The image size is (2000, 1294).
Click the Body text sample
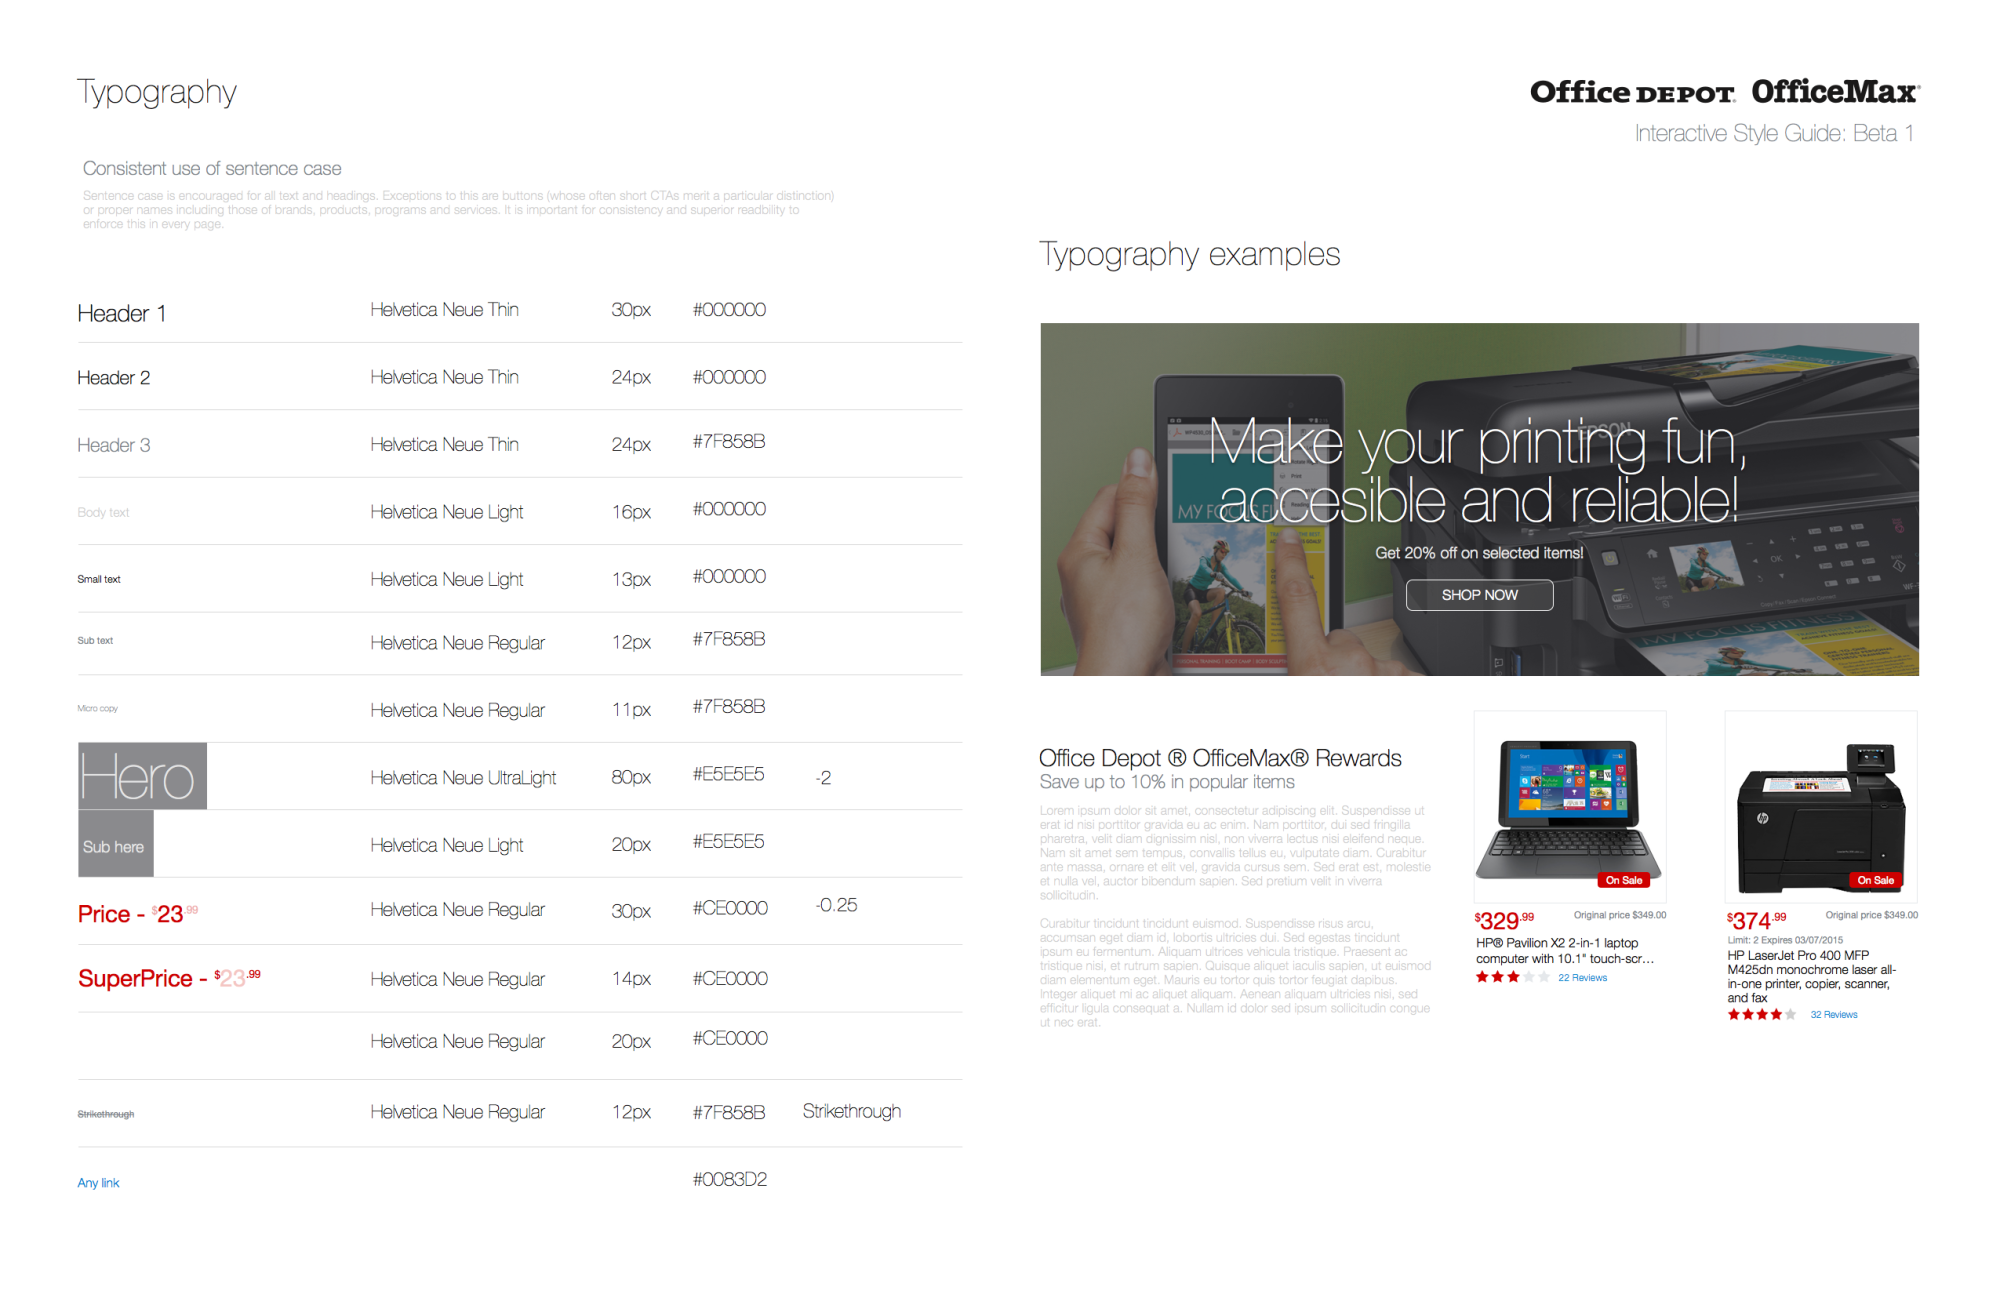103,512
